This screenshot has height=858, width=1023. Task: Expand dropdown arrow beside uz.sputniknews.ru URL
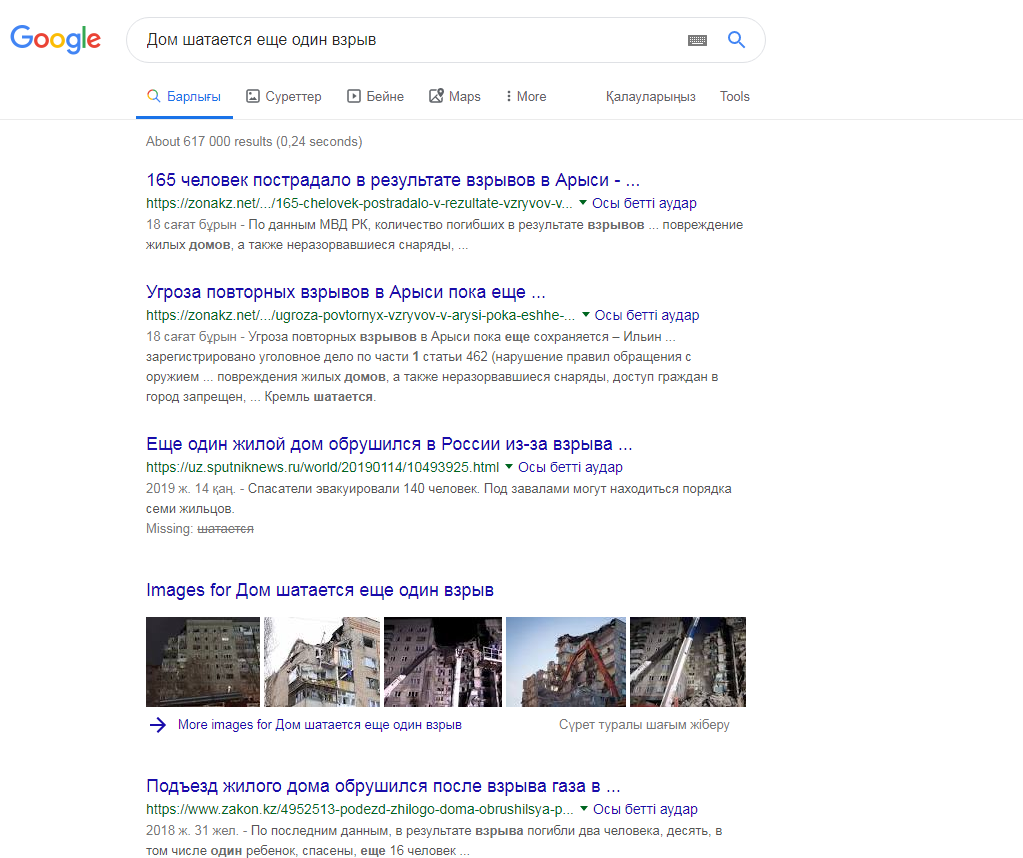coord(509,467)
